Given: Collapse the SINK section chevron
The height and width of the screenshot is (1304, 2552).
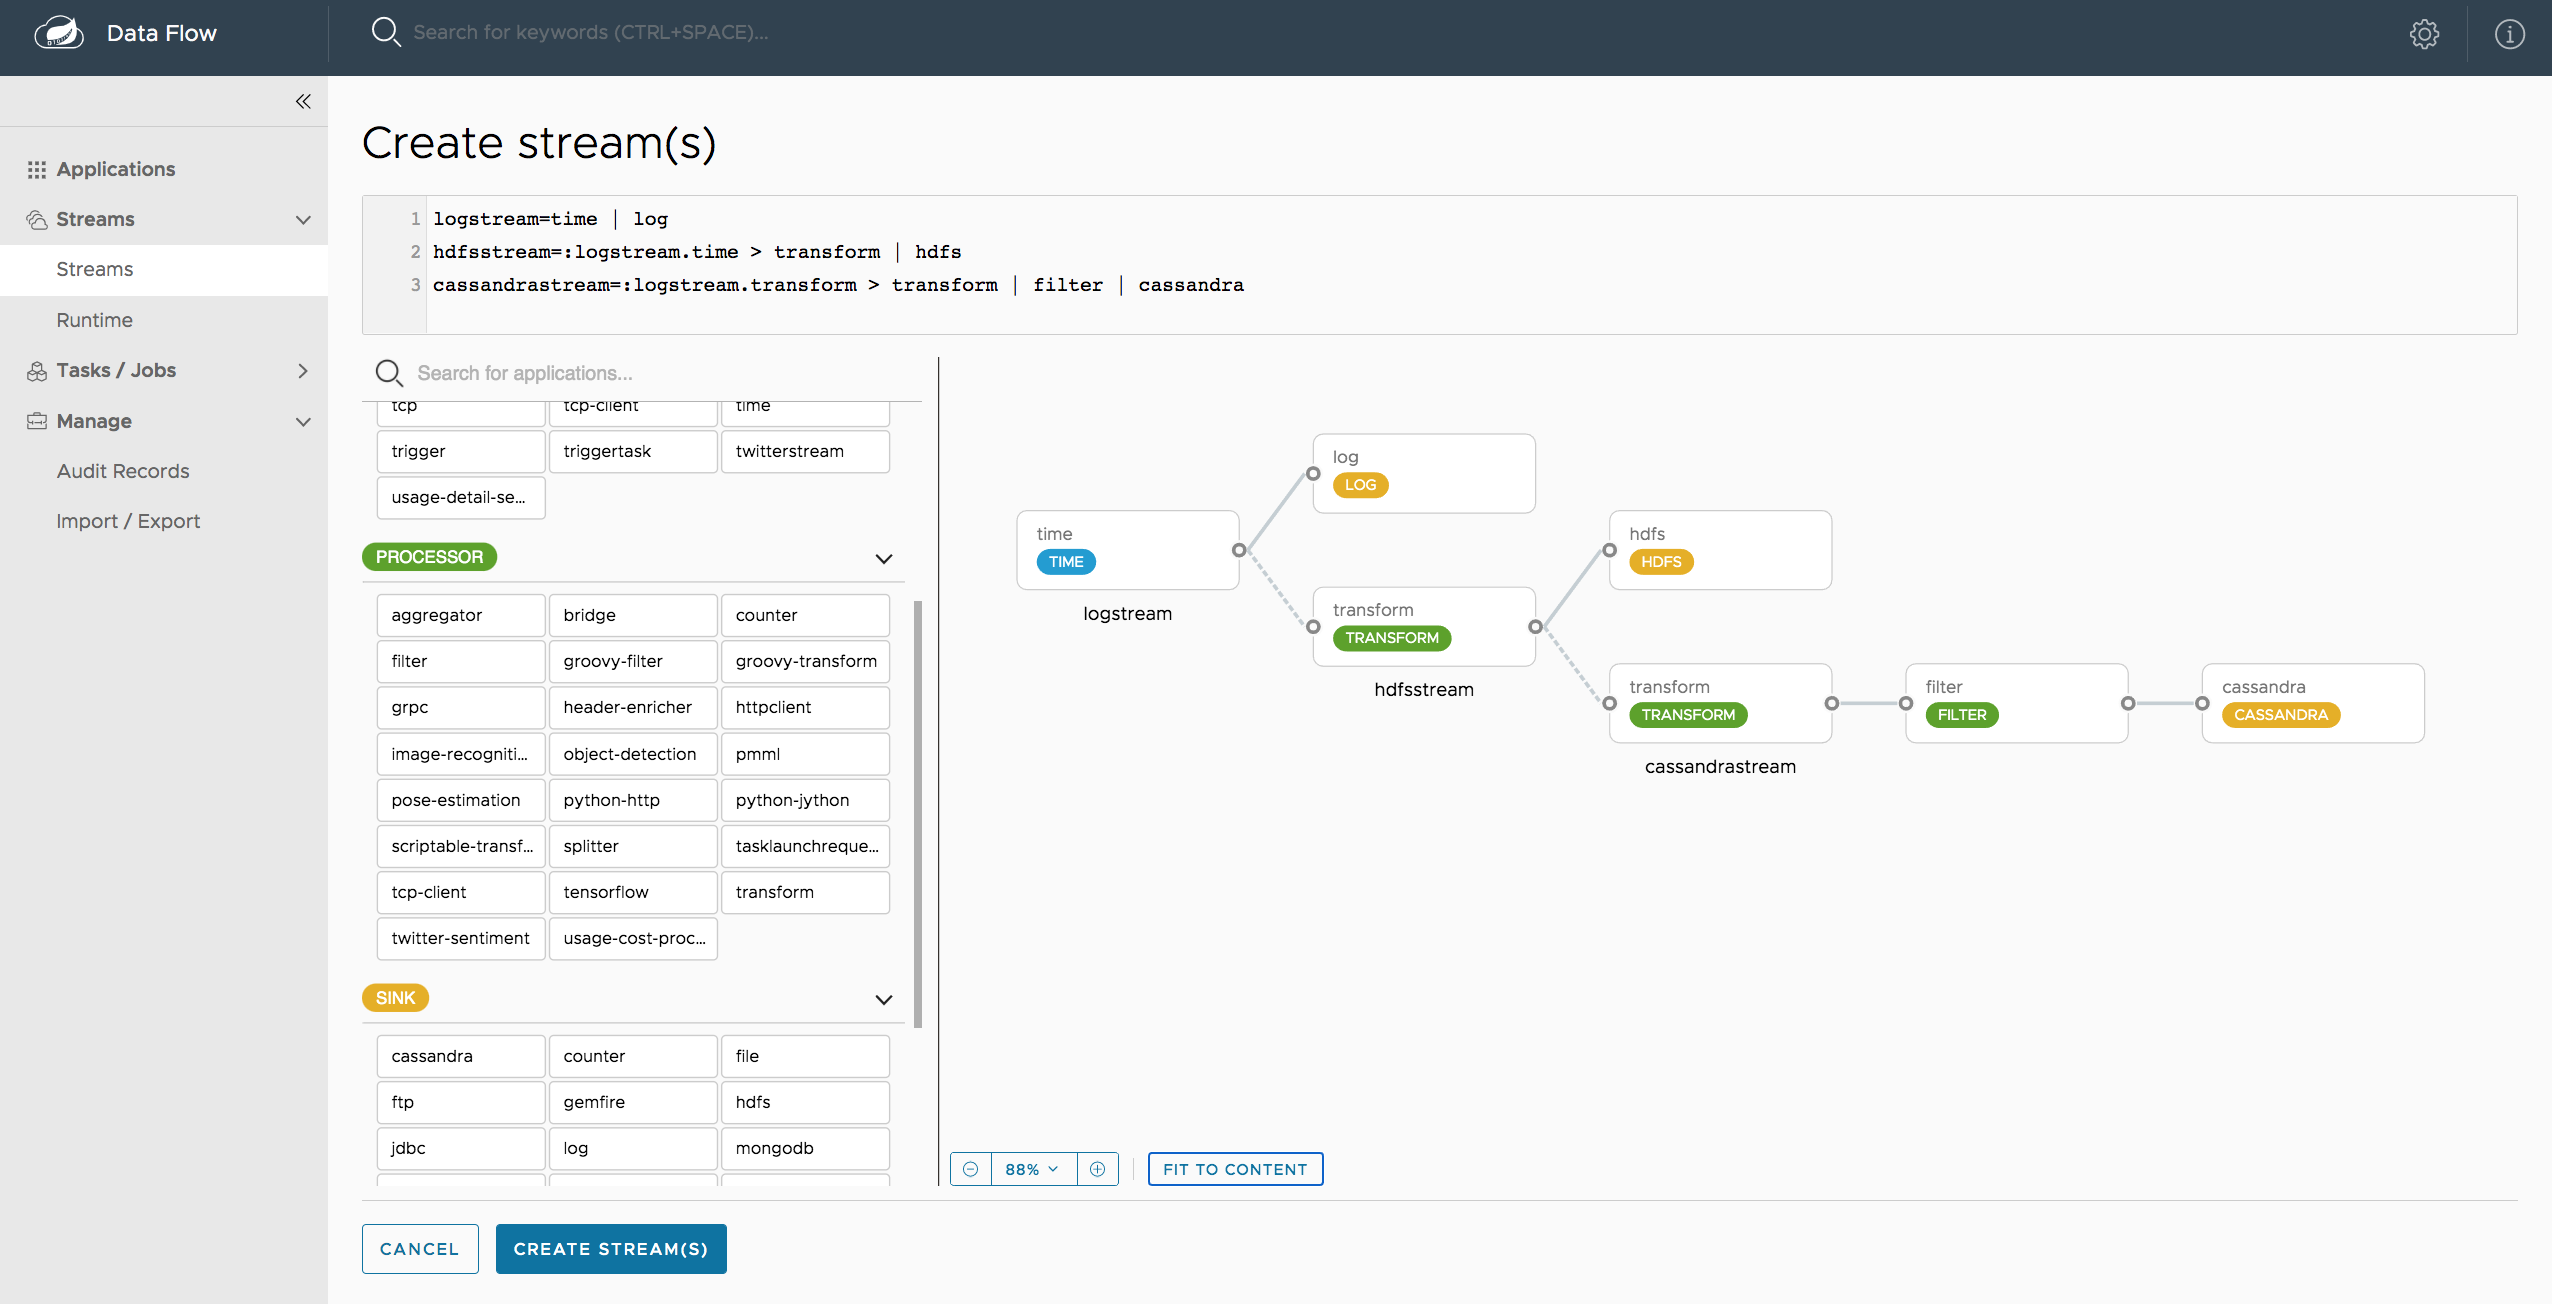Looking at the screenshot, I should coord(883,999).
